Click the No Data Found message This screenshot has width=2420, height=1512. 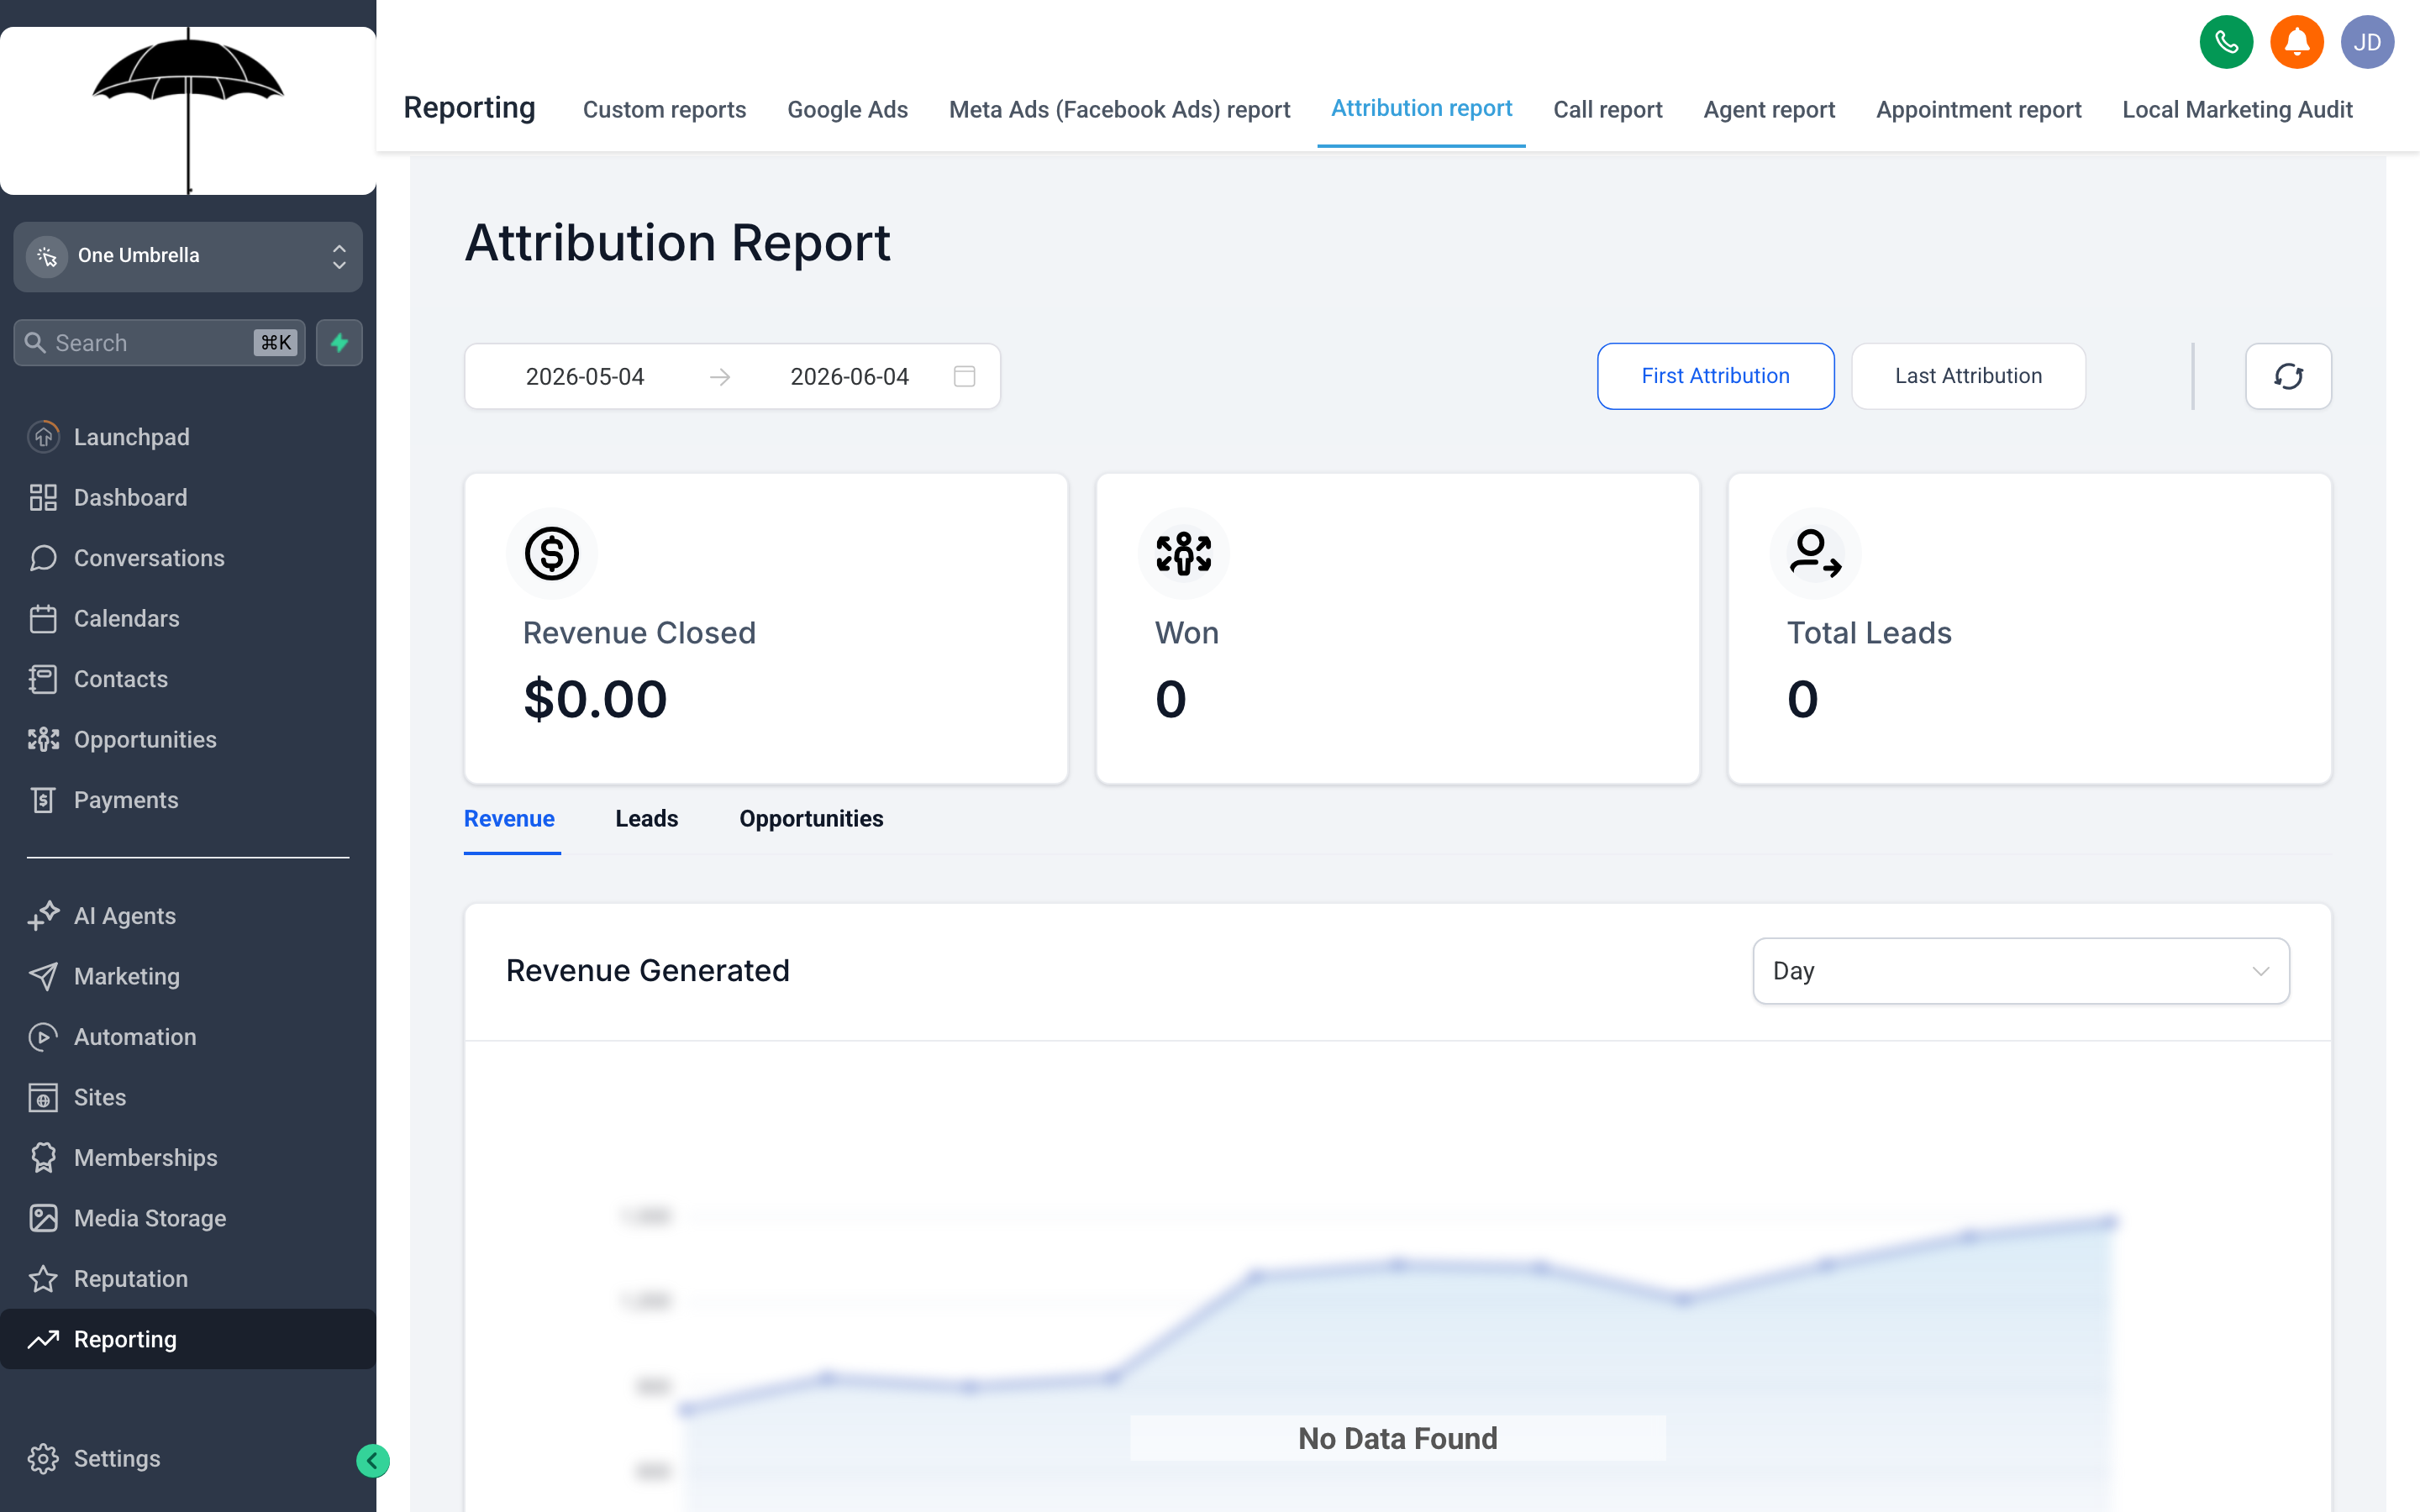(1397, 1439)
